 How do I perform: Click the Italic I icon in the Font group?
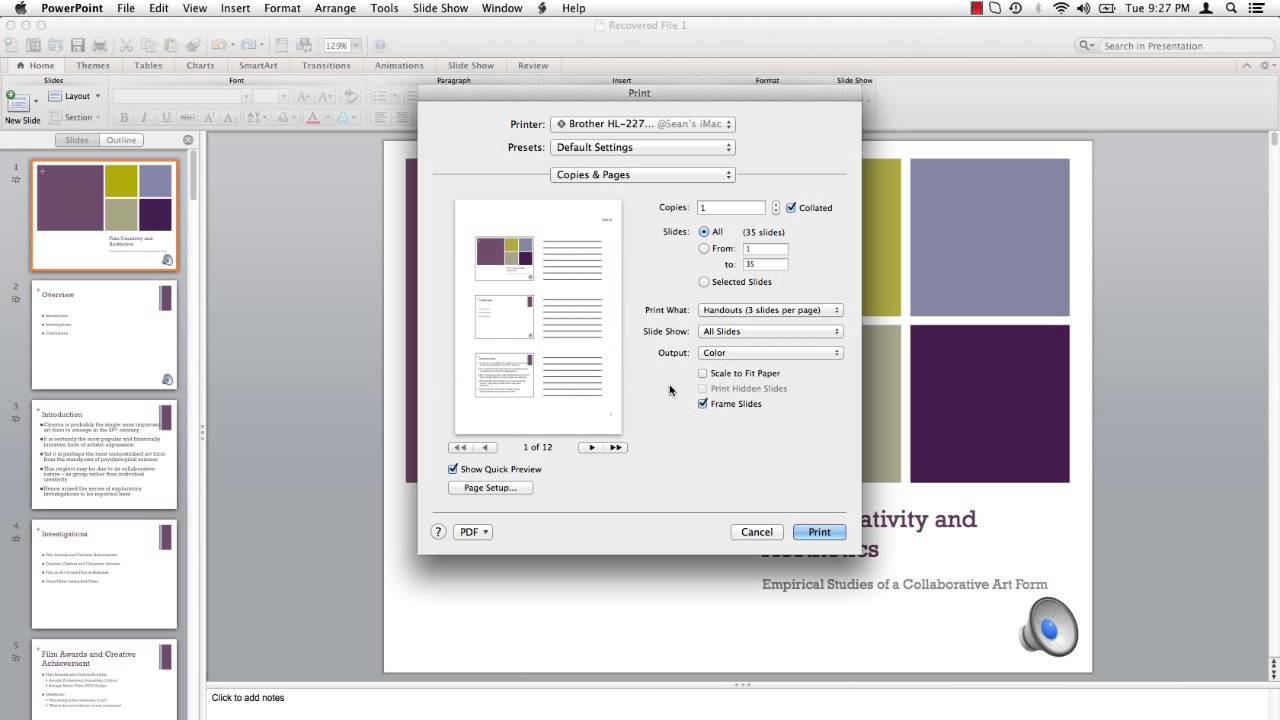144,117
